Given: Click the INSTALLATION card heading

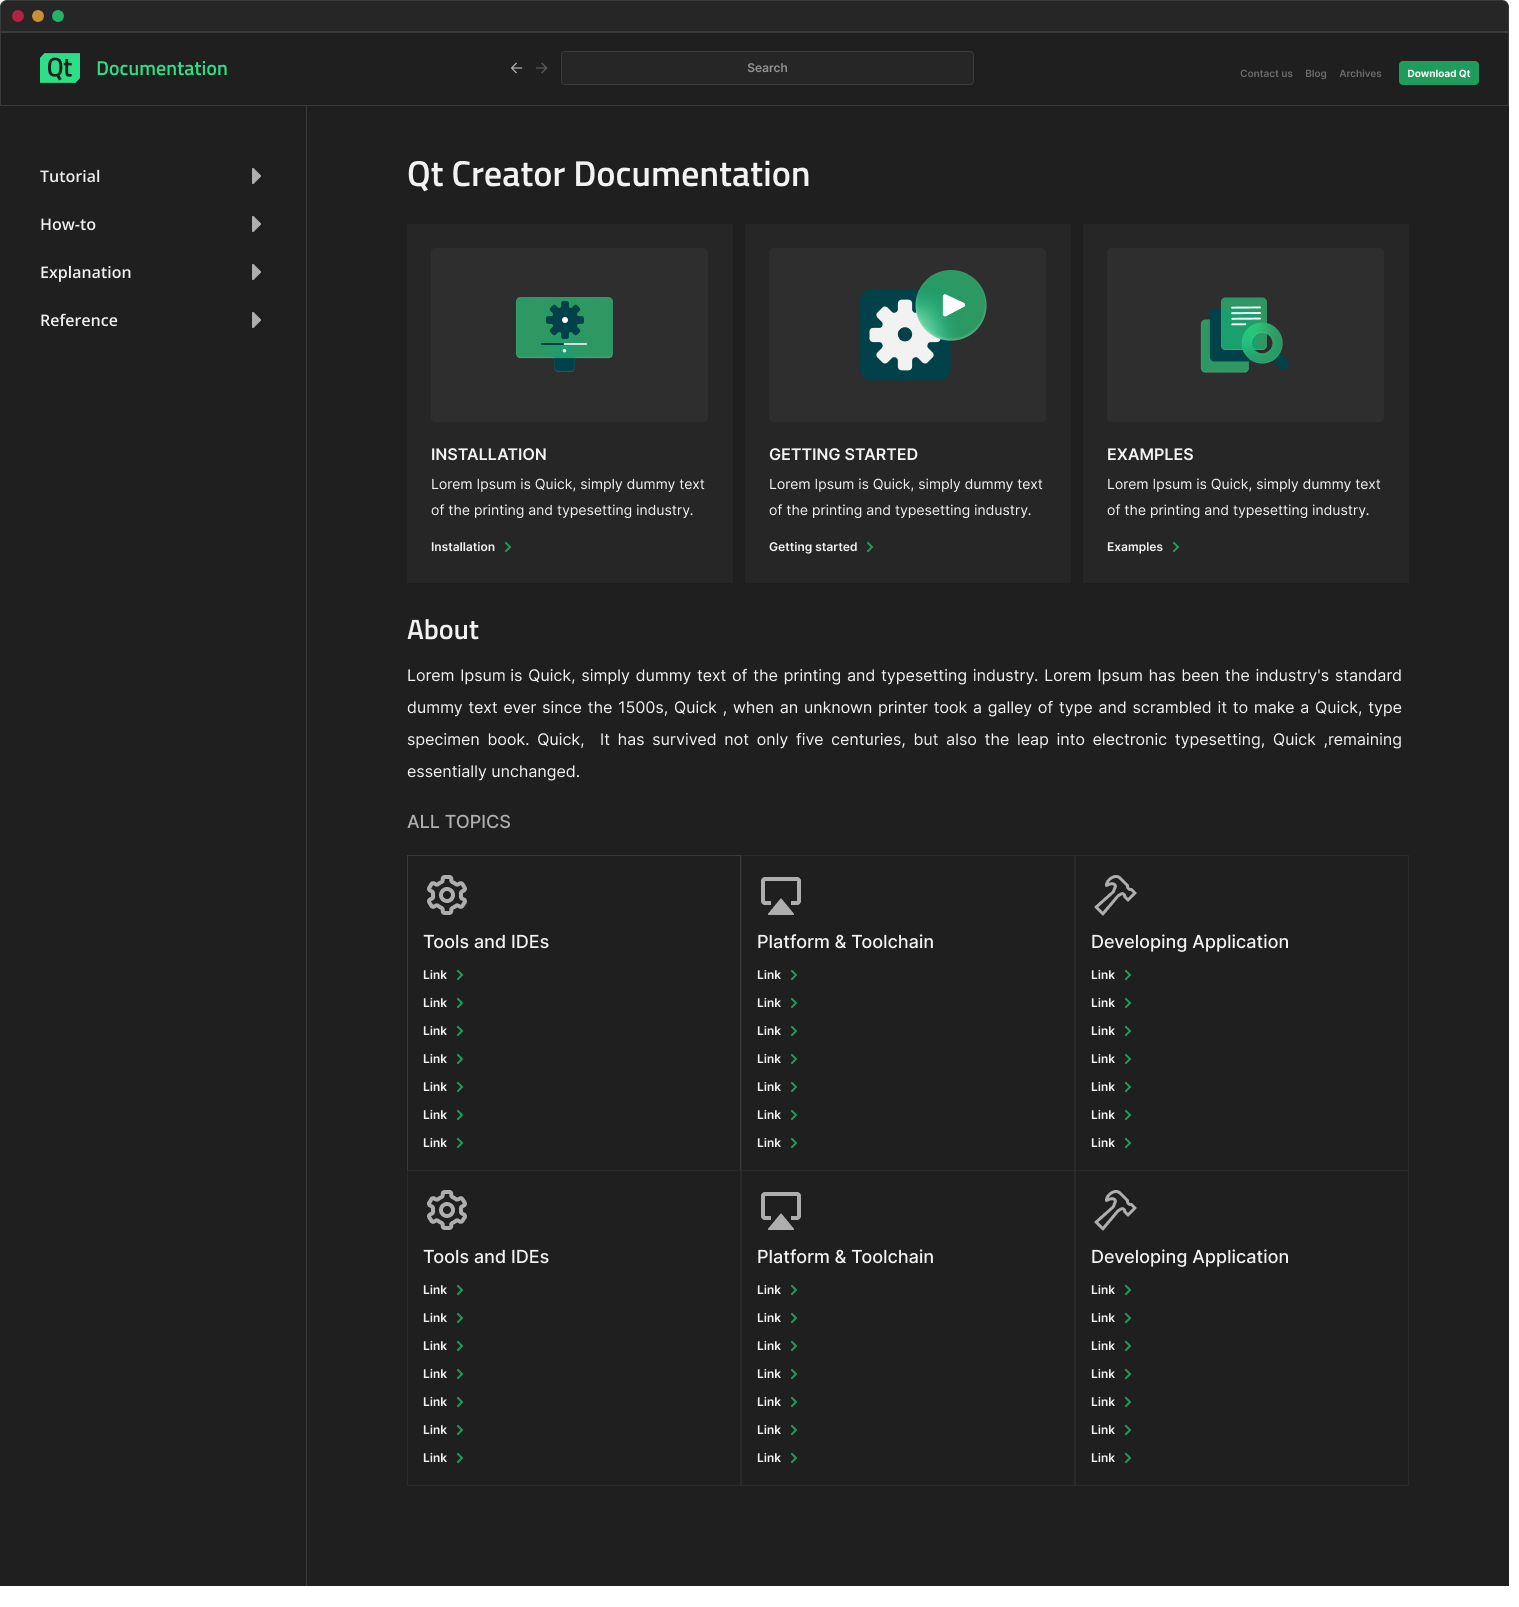Looking at the screenshot, I should click(489, 454).
